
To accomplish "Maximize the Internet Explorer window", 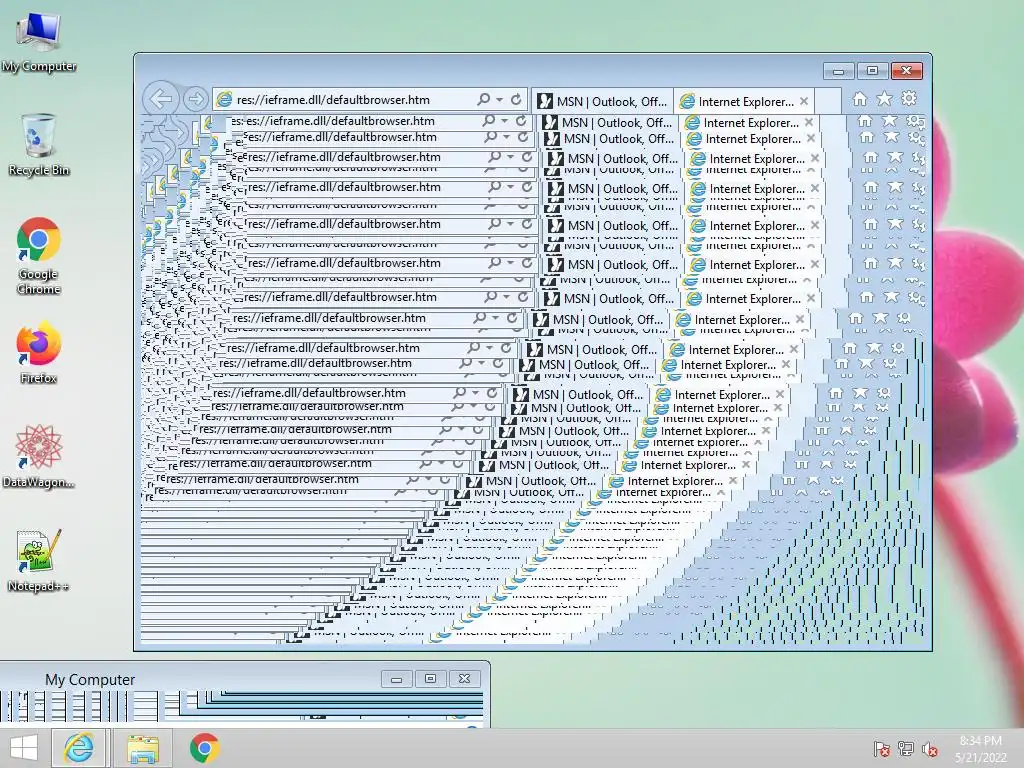I will tap(872, 71).
